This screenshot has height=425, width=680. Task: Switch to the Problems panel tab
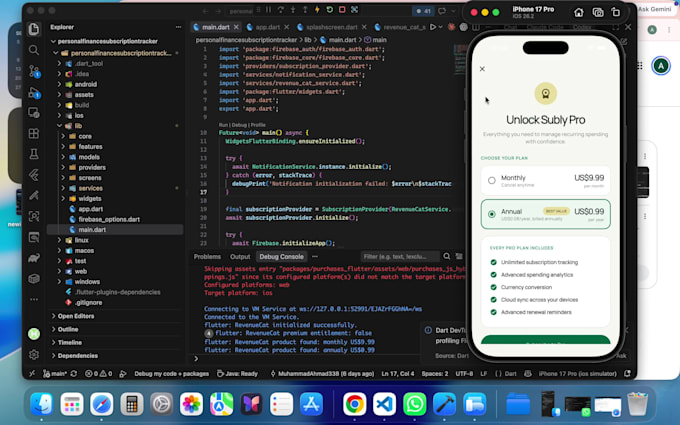pos(207,256)
